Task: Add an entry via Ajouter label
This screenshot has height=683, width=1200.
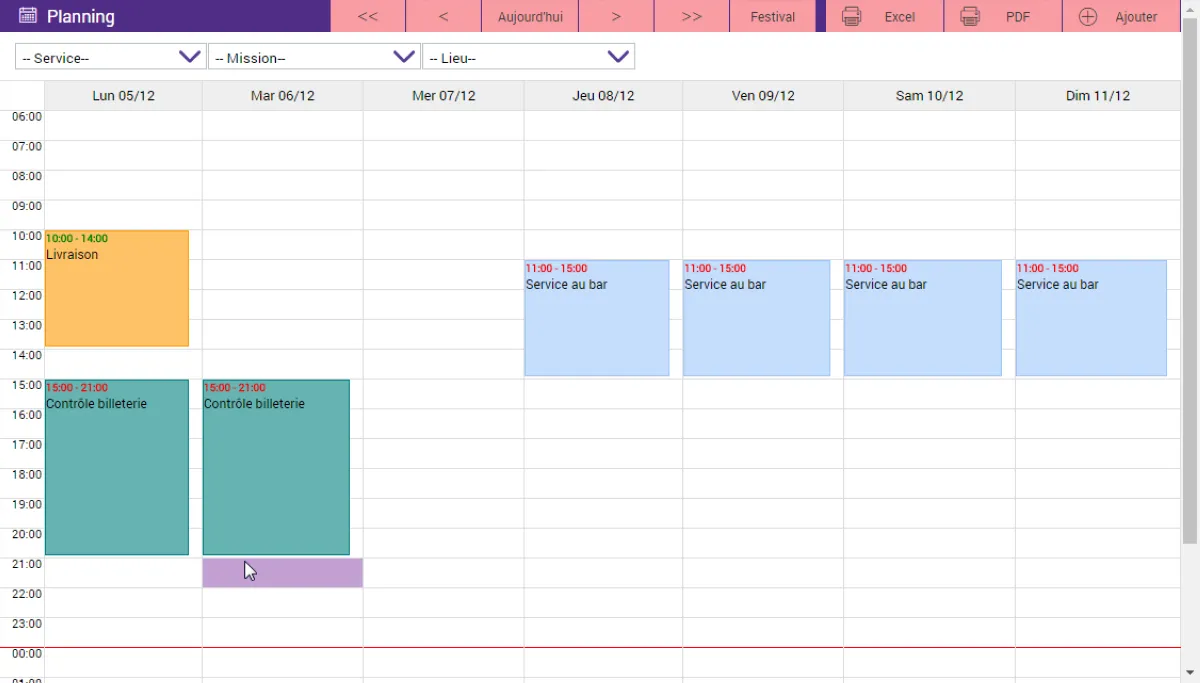Action: click(1136, 17)
